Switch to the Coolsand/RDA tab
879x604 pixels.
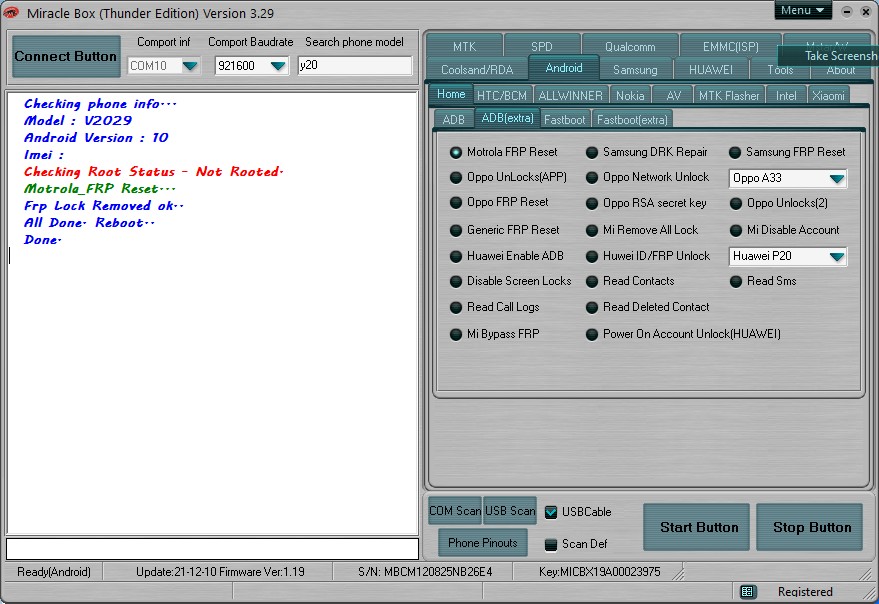(x=477, y=70)
